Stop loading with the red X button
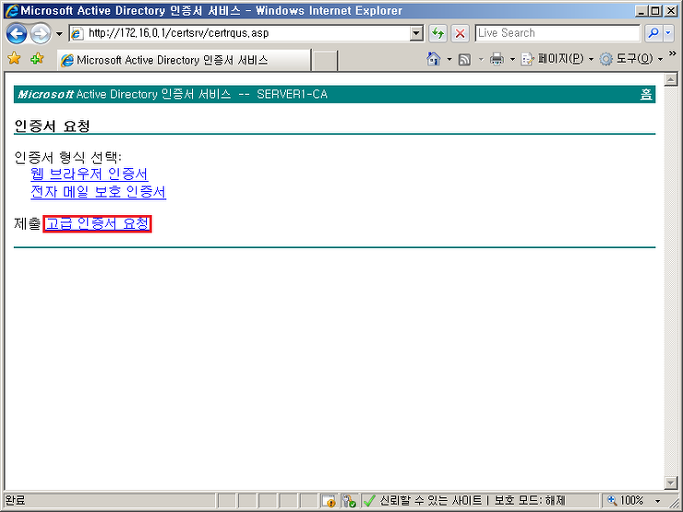The image size is (683, 512). (x=460, y=33)
